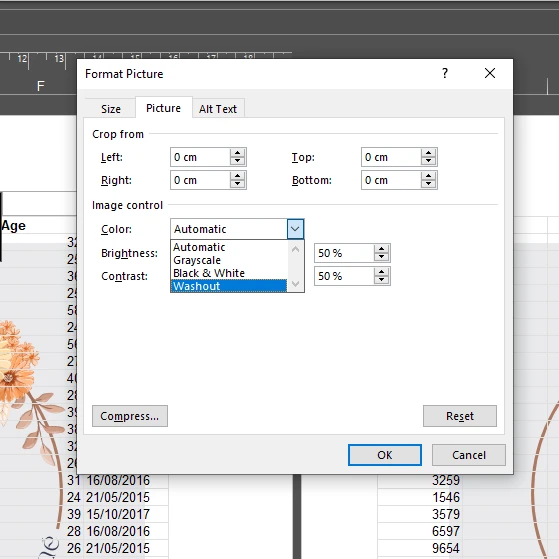Screen dimensions: 559x559
Task: Select the cell containing 6597
Action: [420, 532]
